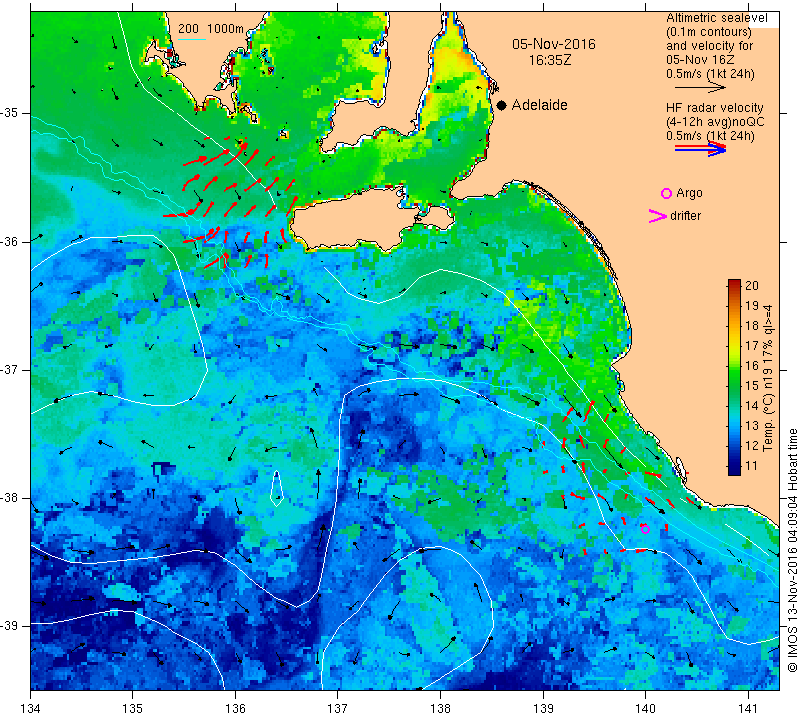This screenshot has width=800, height=720.
Task: Click the 05-Nov 16Z text
Action: click(700, 60)
